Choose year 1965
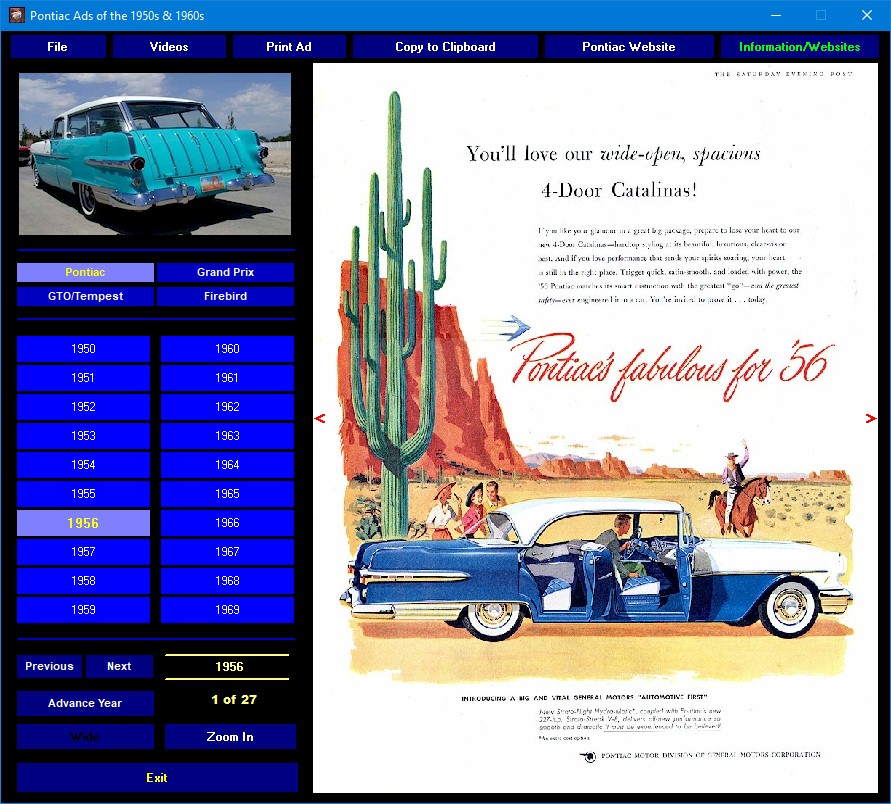The width and height of the screenshot is (891, 804). 227,494
